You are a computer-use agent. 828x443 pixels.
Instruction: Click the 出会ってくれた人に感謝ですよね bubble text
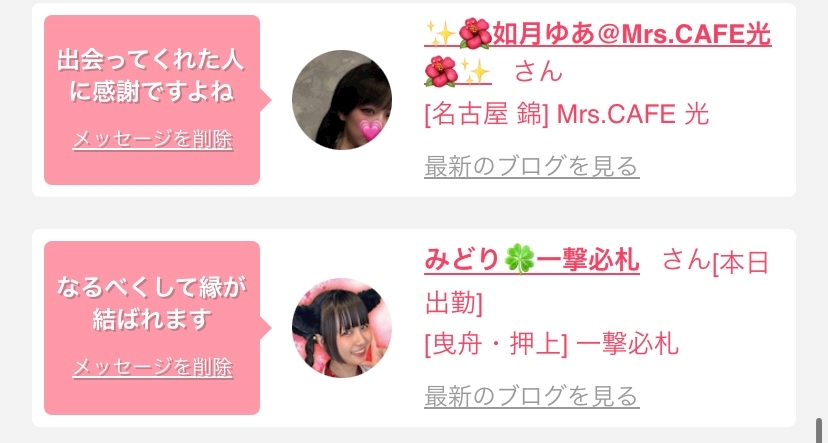151,77
